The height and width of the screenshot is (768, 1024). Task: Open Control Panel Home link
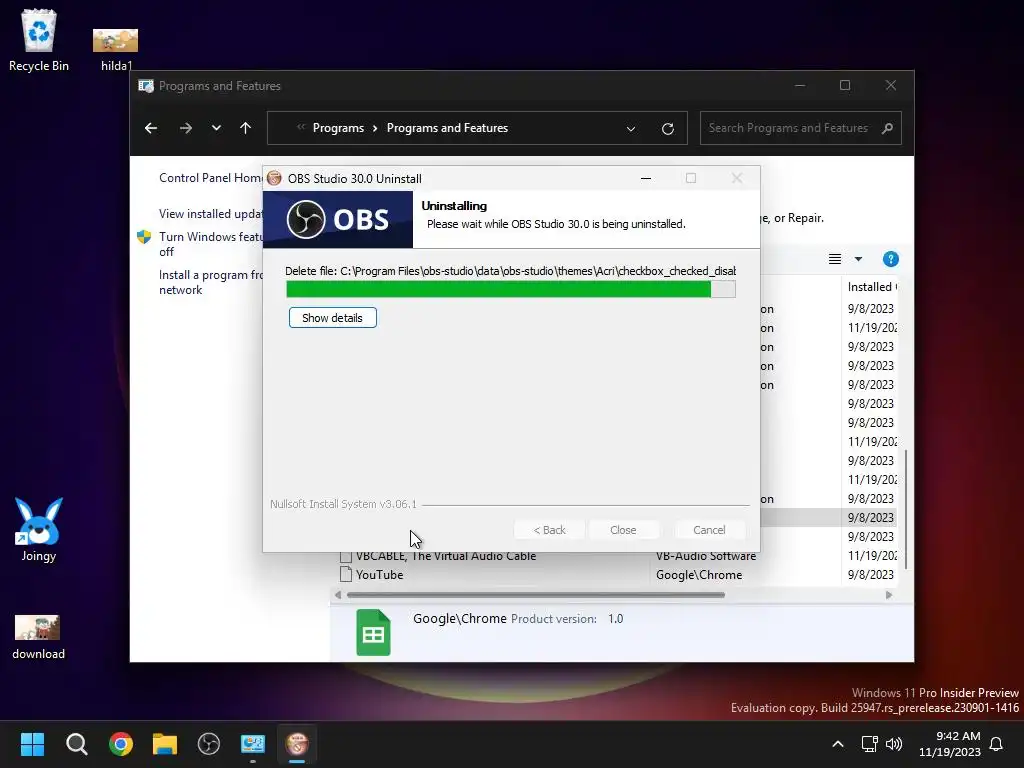pos(210,178)
